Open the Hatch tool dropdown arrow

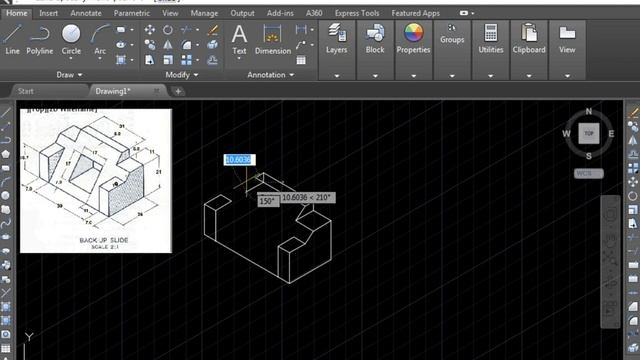132,60
